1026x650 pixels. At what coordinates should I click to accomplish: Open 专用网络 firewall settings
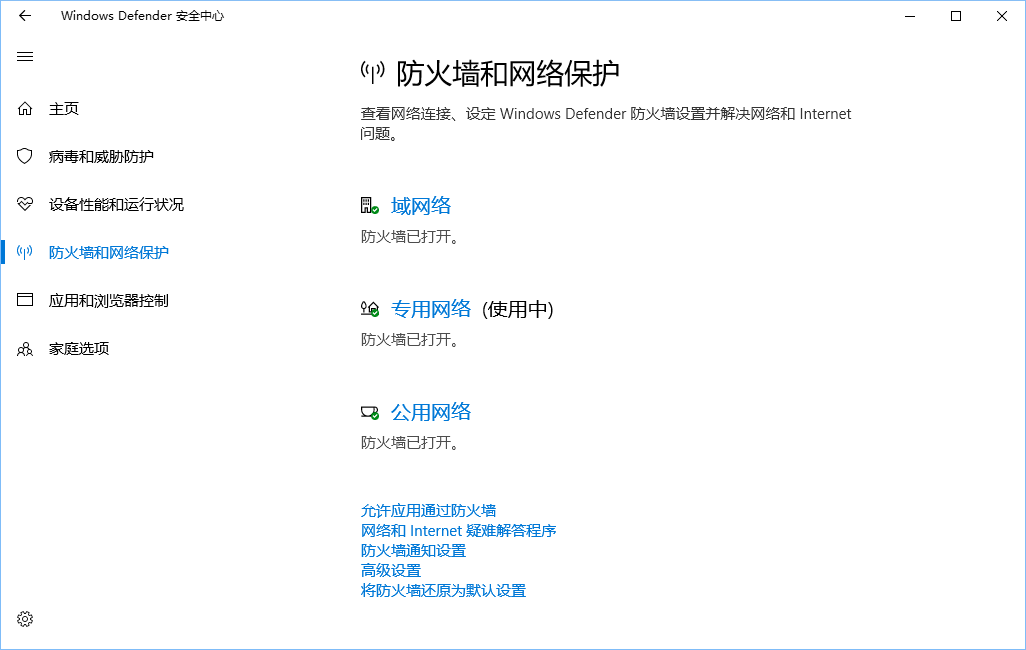click(x=431, y=308)
